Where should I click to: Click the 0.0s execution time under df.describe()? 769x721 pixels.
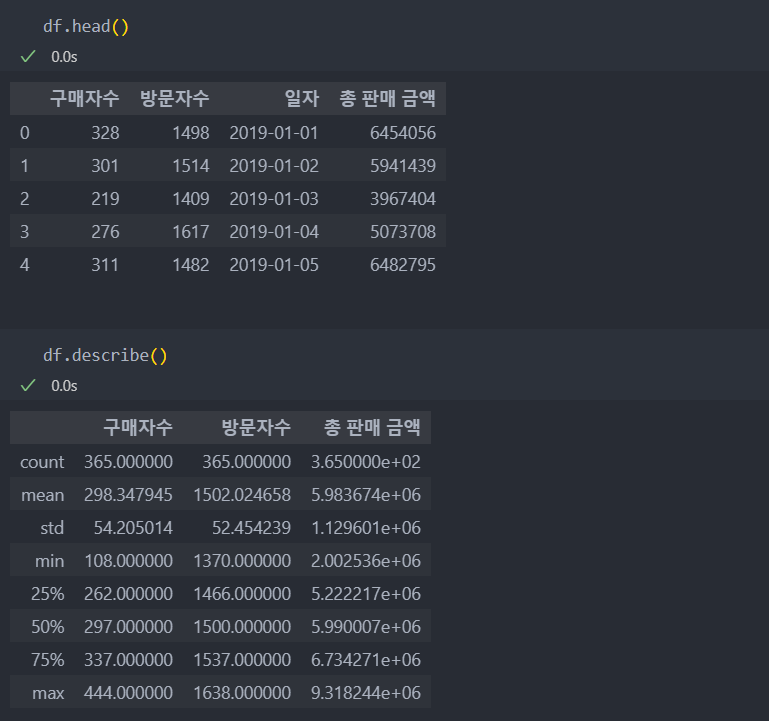pos(64,386)
